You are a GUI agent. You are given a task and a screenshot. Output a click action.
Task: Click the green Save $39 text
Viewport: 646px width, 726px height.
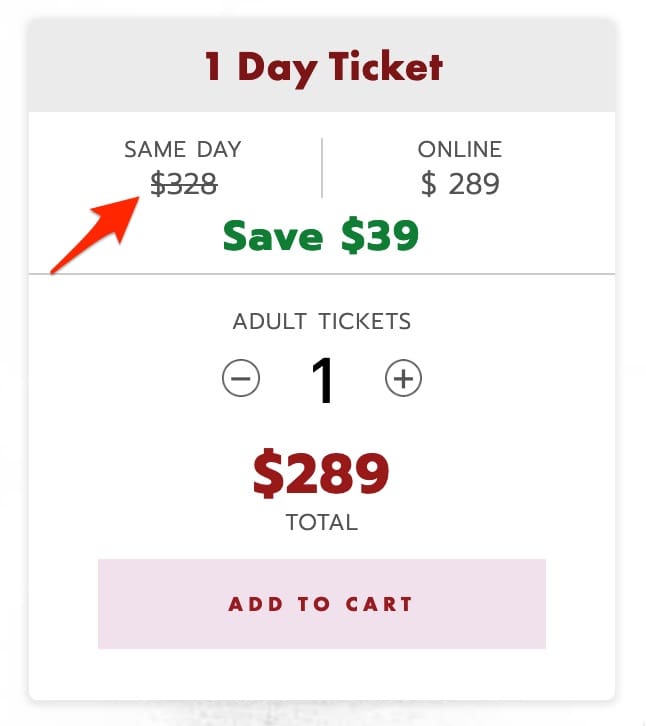click(321, 235)
